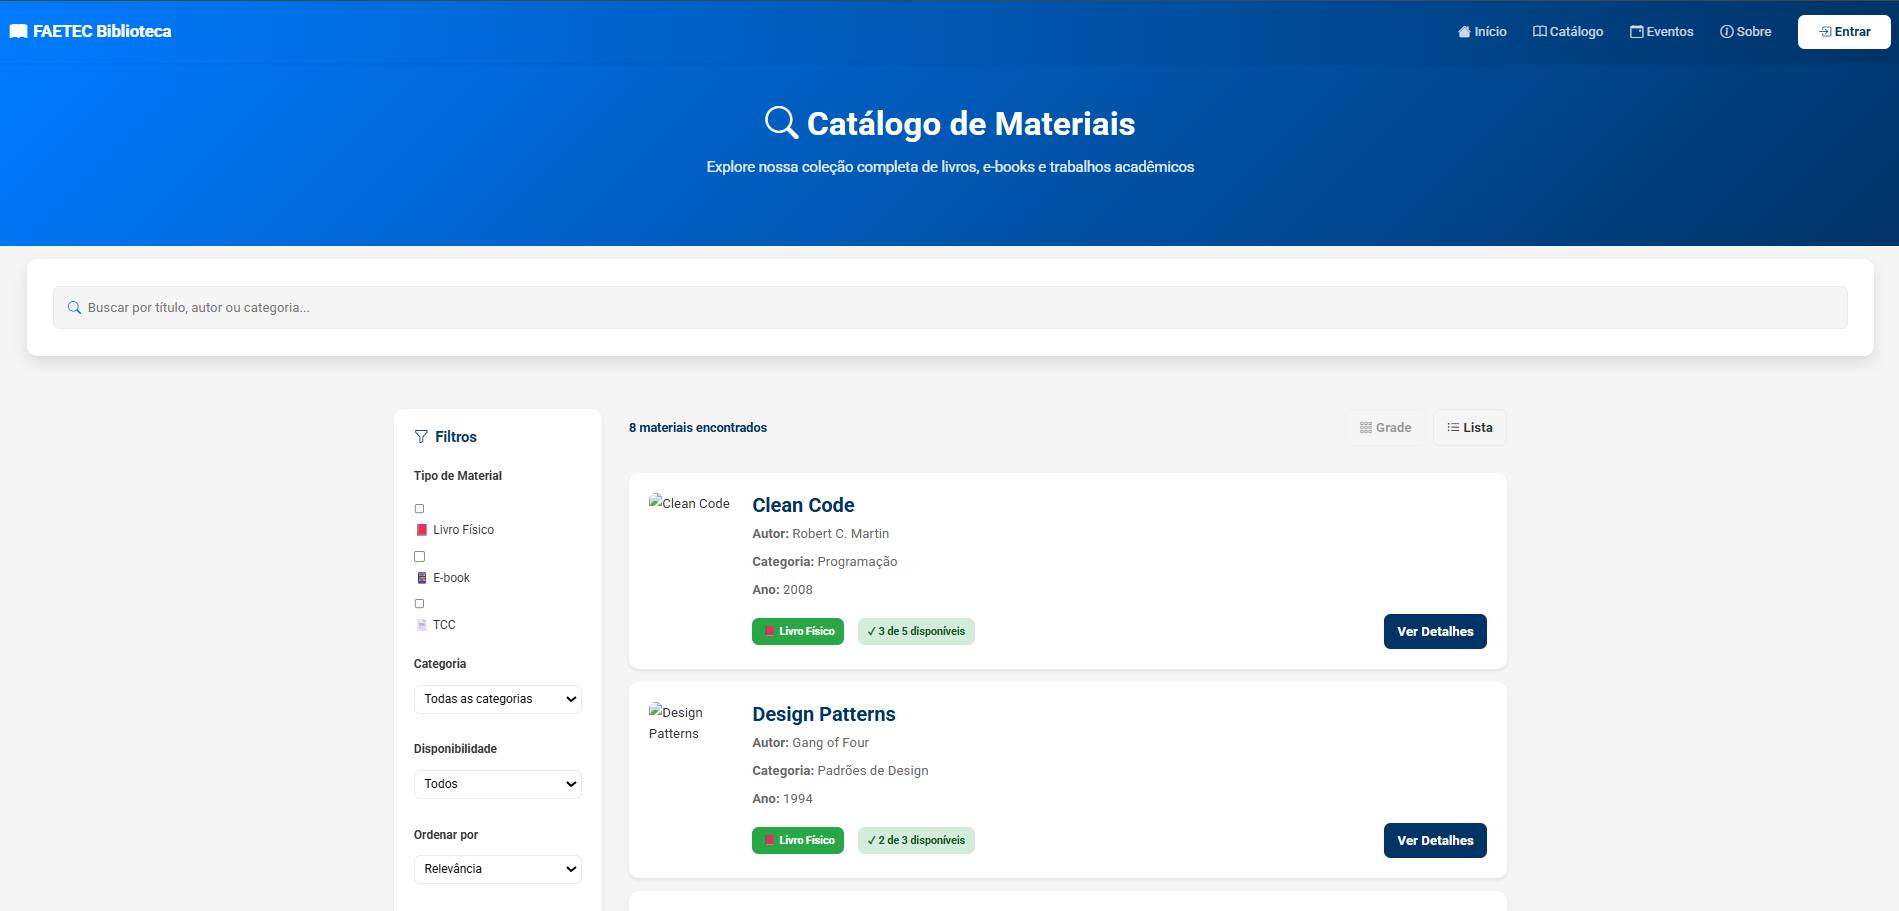Click the search input field
The width and height of the screenshot is (1899, 911).
click(x=950, y=307)
